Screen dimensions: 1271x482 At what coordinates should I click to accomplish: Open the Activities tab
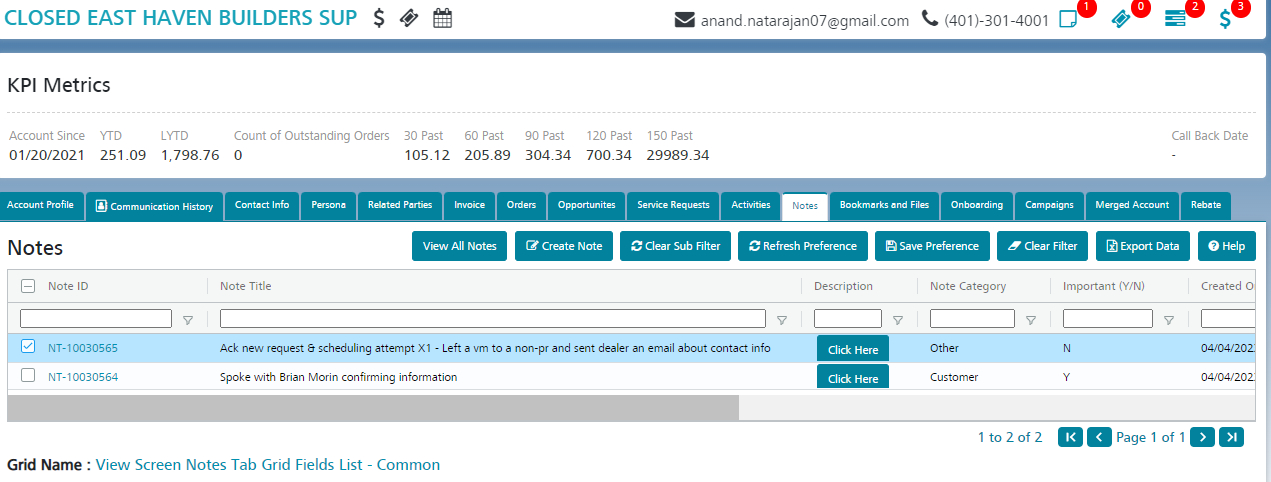tap(751, 205)
